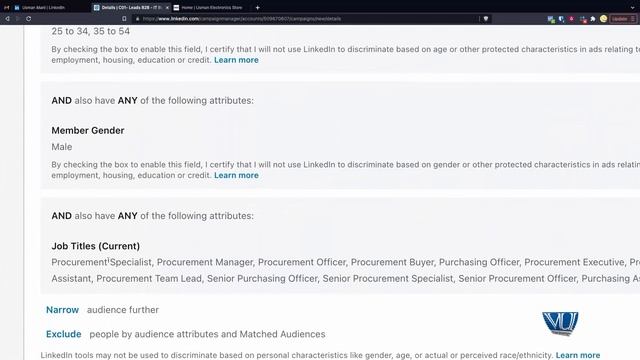Click the browser Update button

pyautogui.click(x=623, y=19)
